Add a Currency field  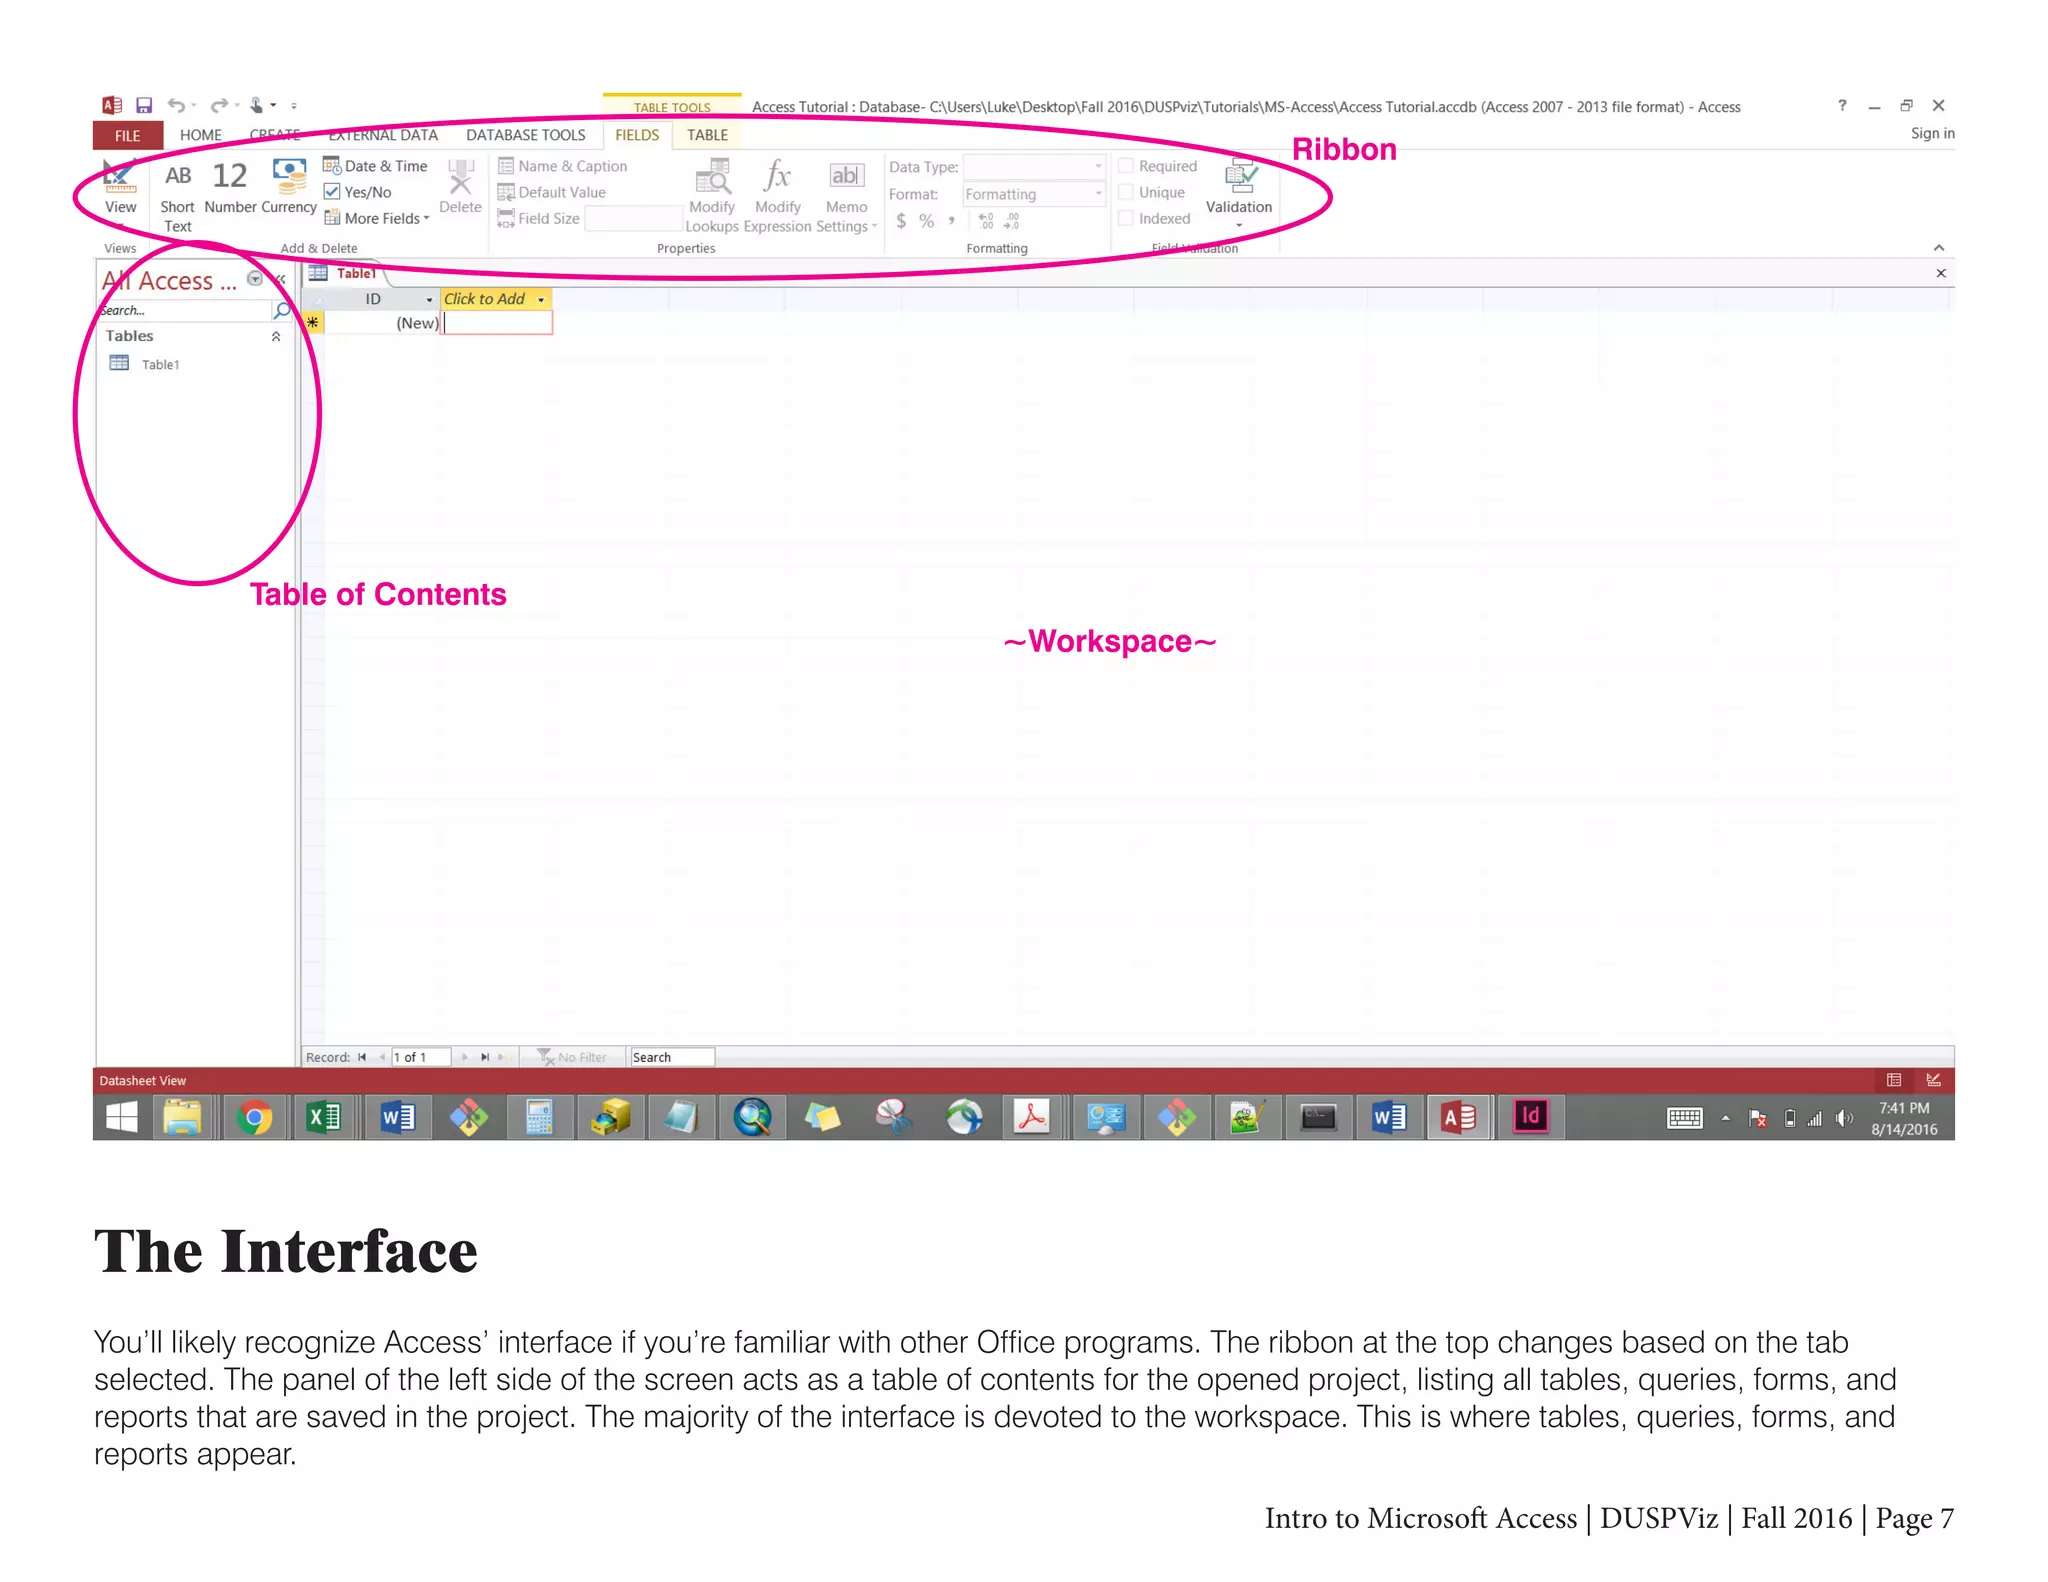(289, 188)
